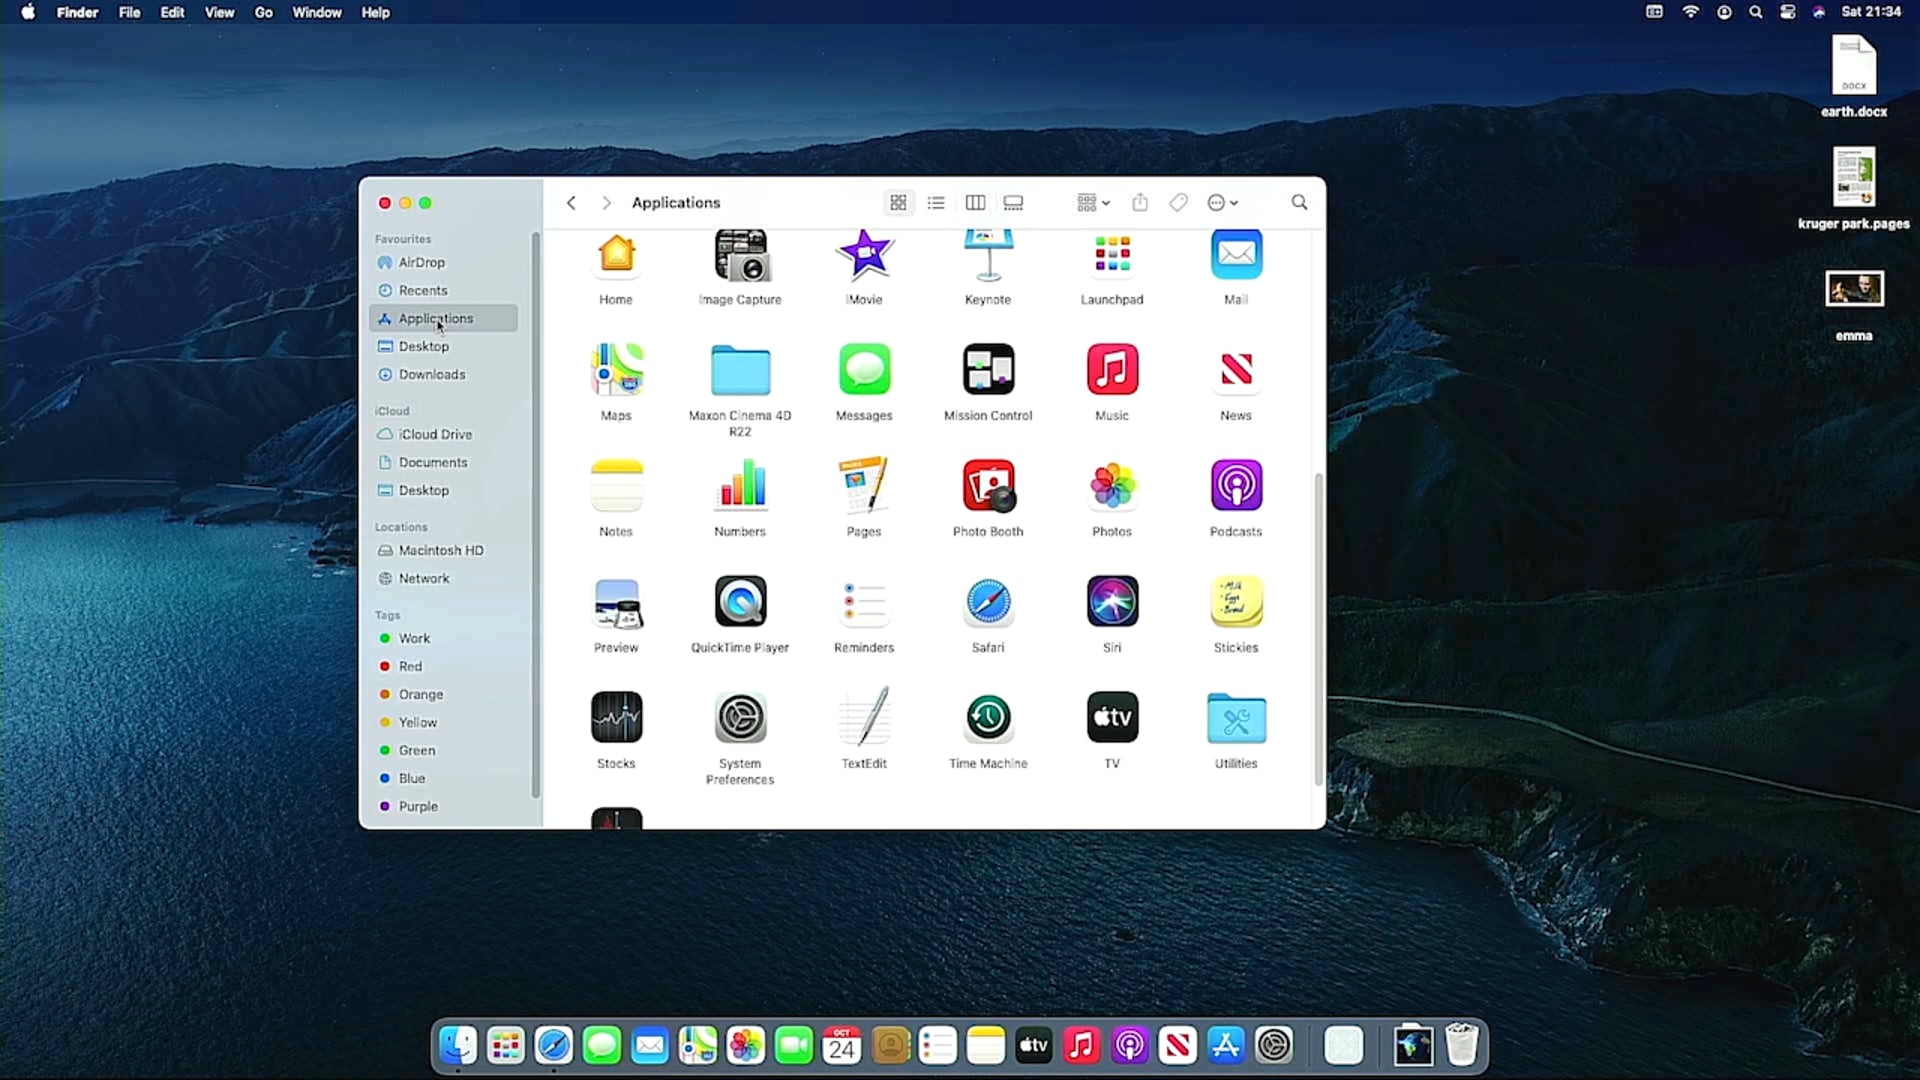Select the Photos app icon in Finder window
This screenshot has height=1080, width=1920.
click(1112, 486)
